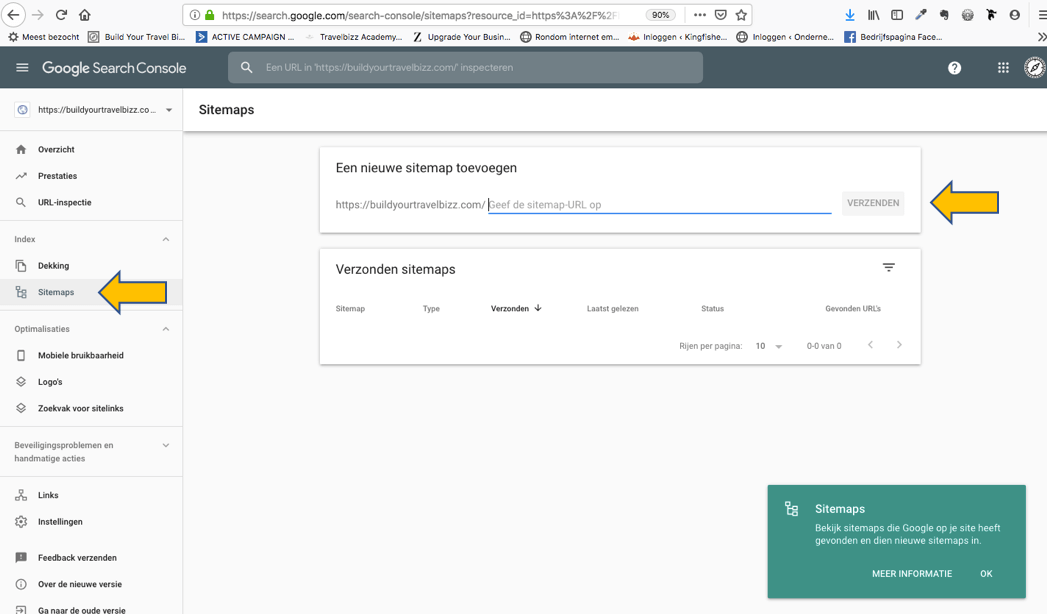This screenshot has height=614, width=1047.
Task: Open the browser library icon
Action: [x=873, y=15]
